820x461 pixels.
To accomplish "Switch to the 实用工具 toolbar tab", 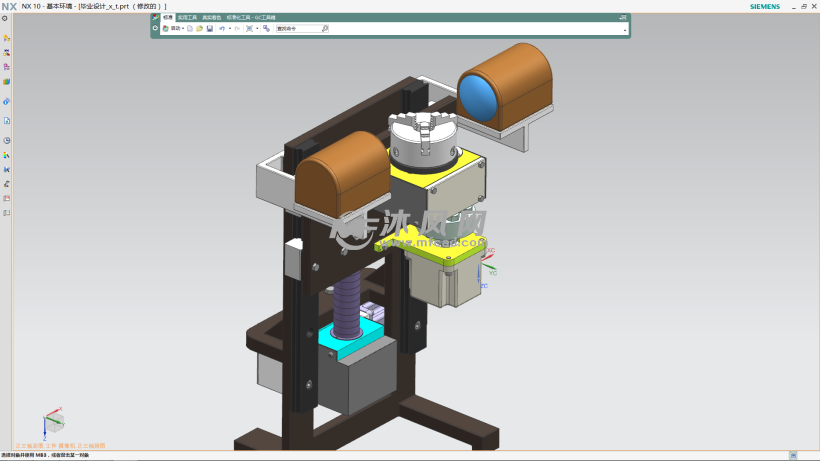I will (187, 17).
